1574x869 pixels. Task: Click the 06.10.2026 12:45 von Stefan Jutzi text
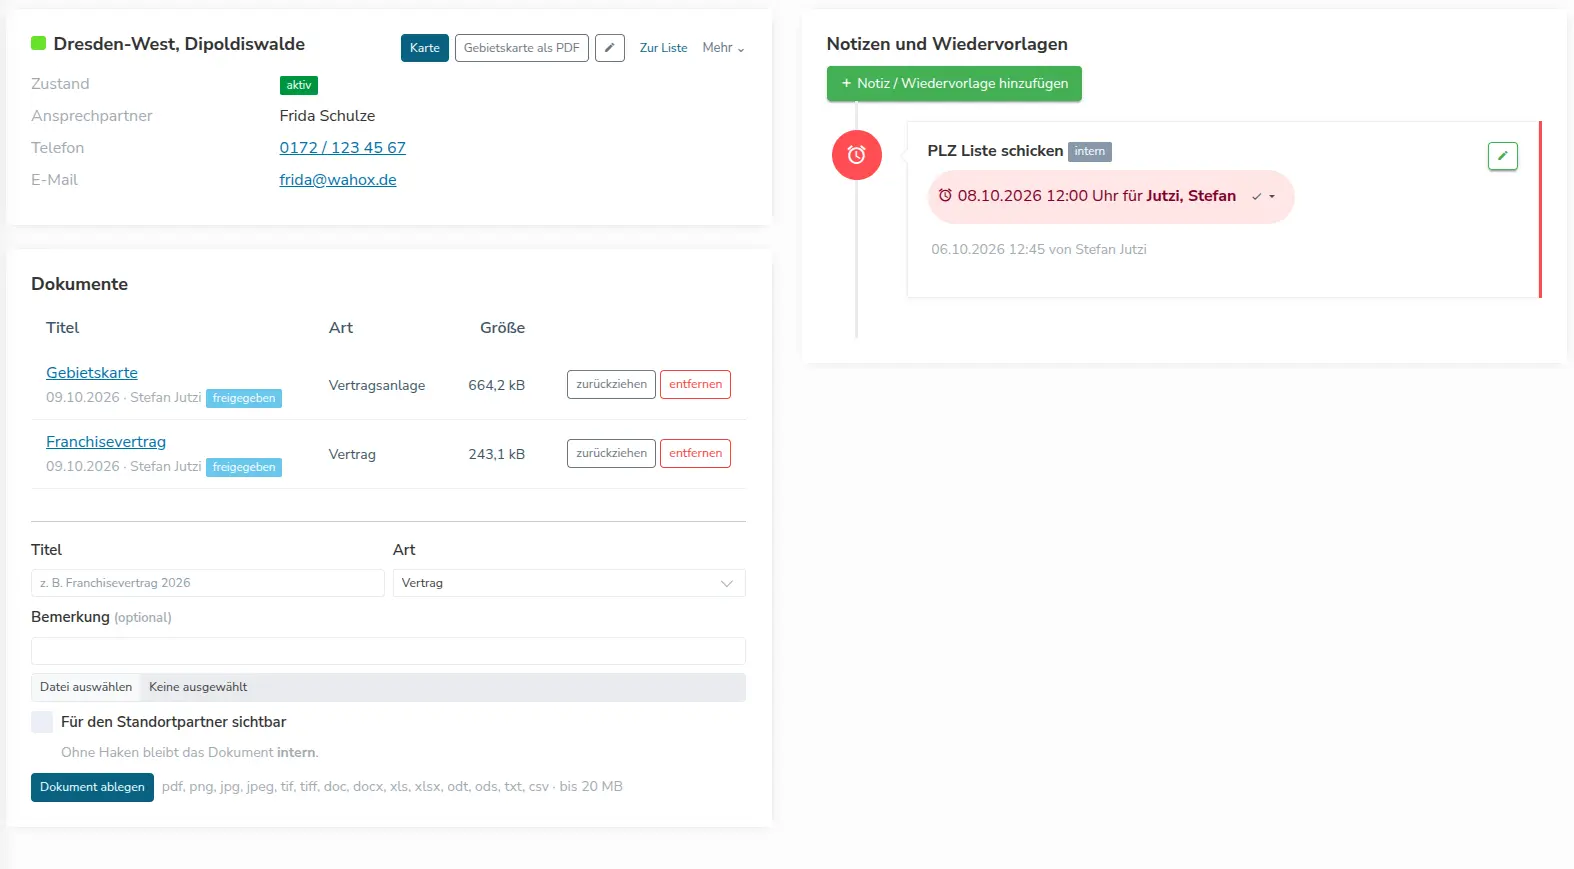pyautogui.click(x=1039, y=250)
